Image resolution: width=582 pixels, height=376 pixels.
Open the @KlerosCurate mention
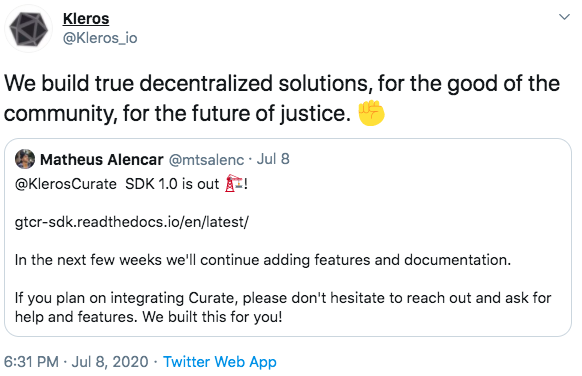pos(66,184)
